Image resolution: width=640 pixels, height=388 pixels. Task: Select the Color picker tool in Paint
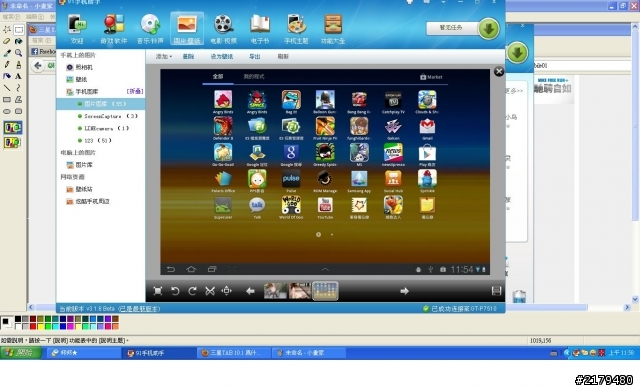tap(7, 53)
